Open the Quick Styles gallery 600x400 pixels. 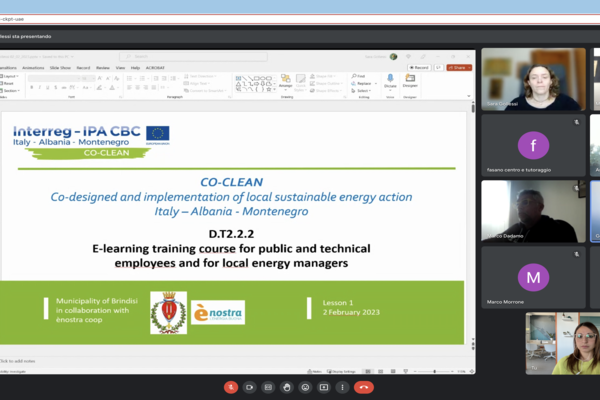301,83
